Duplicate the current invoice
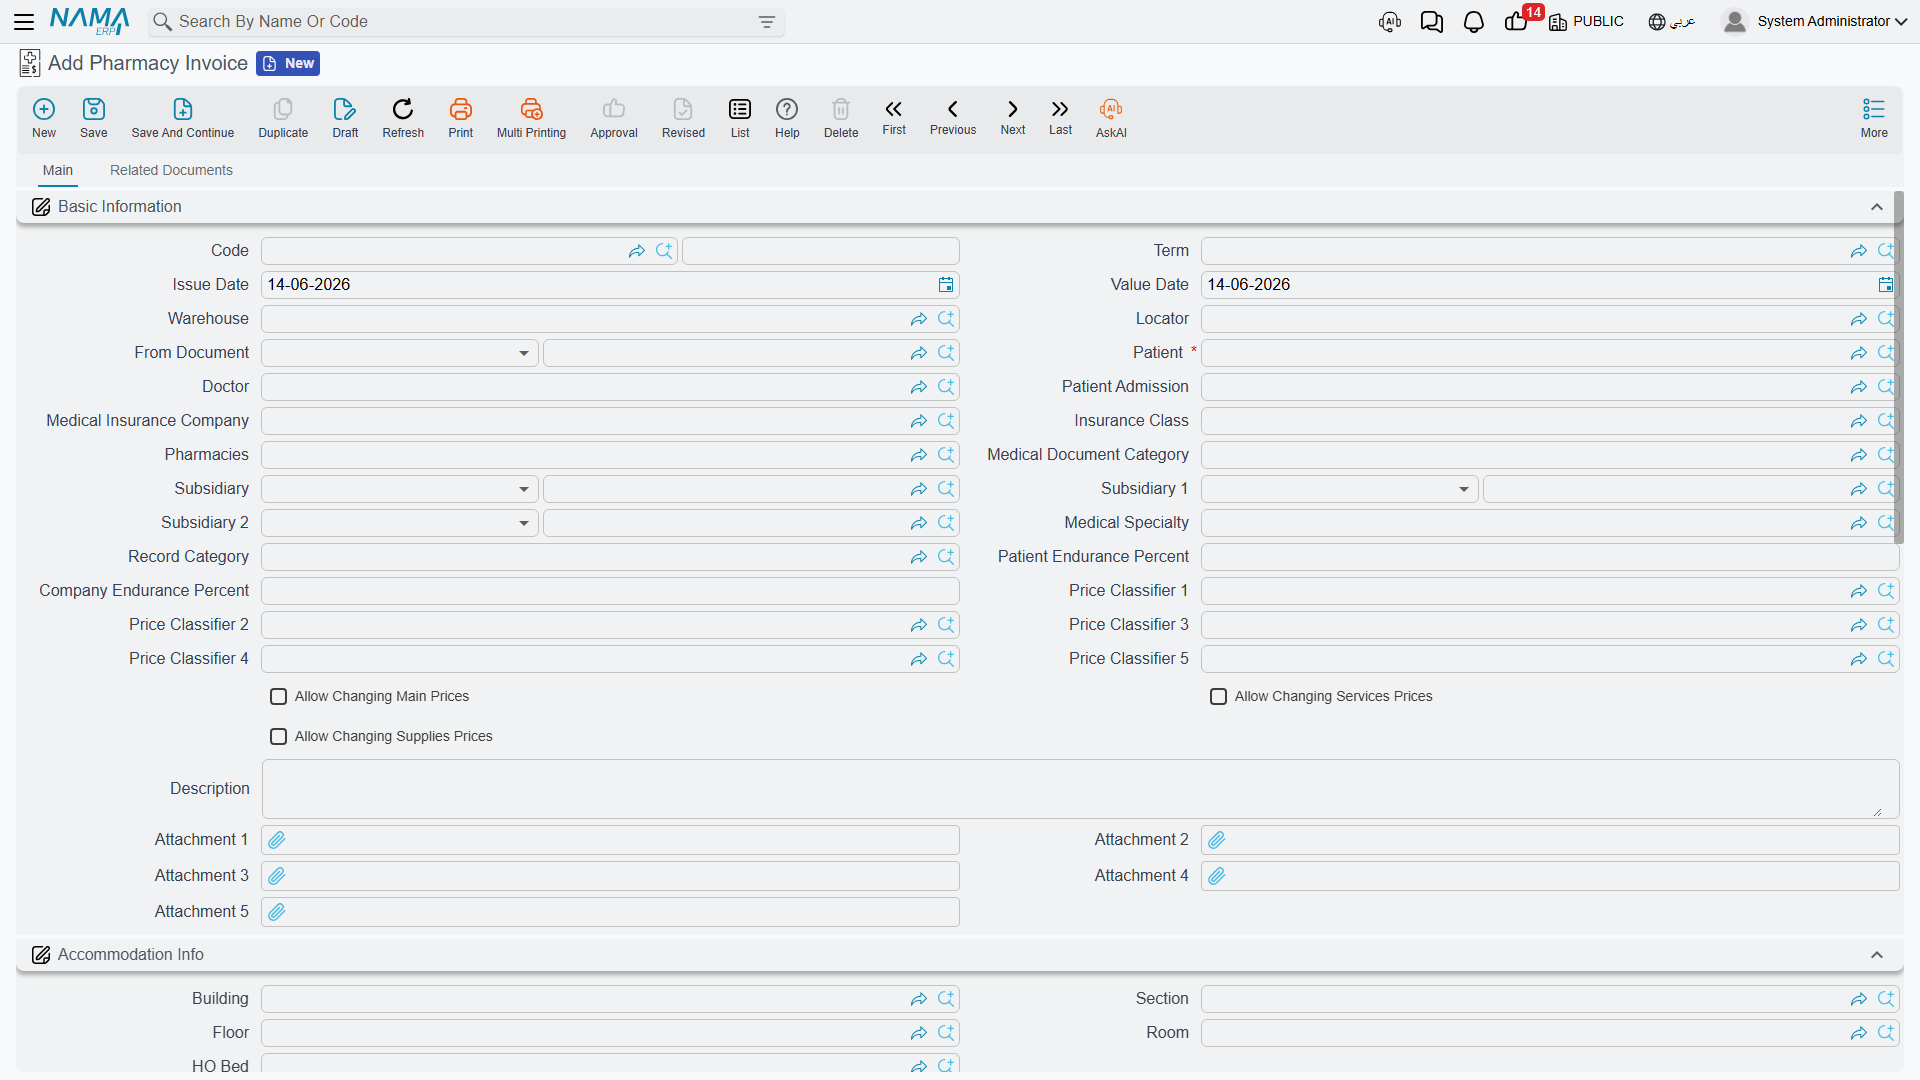The width and height of the screenshot is (1920, 1080). click(283, 118)
